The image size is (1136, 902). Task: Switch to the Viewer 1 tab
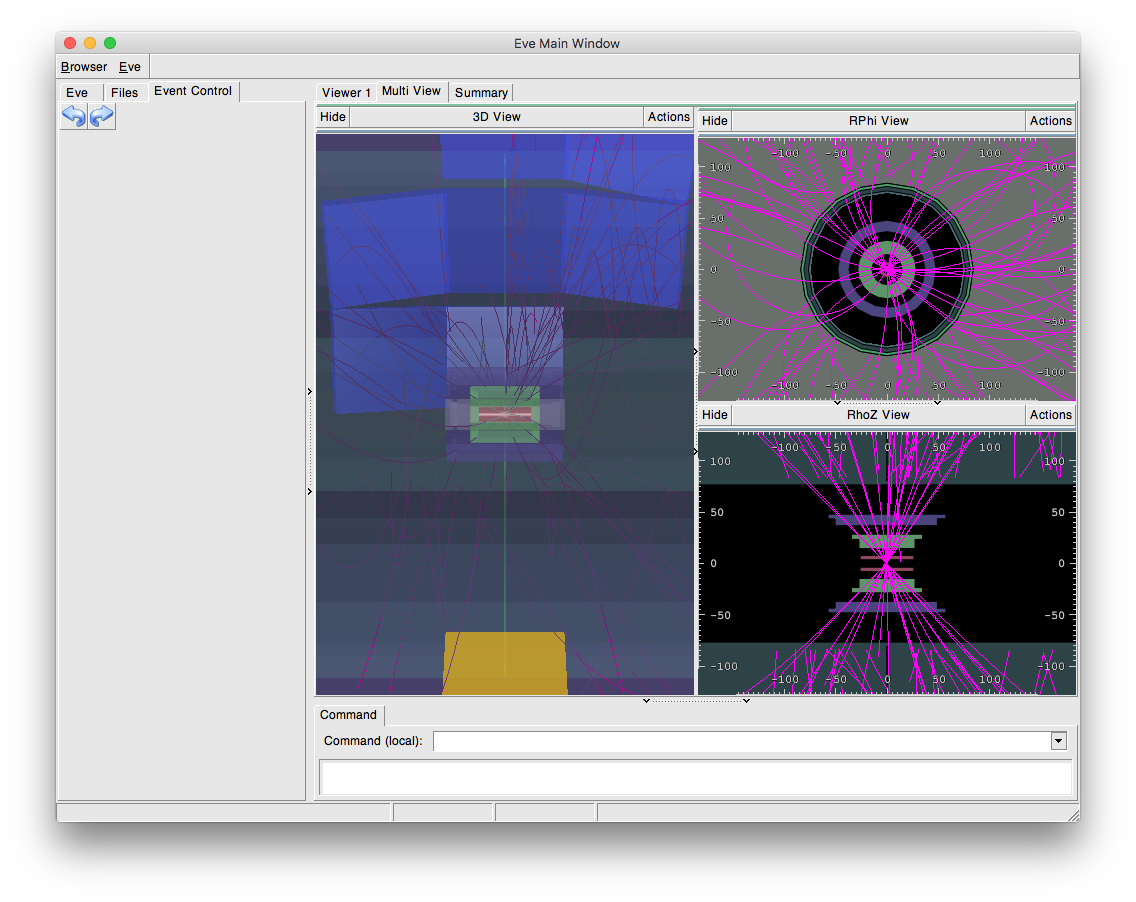click(x=346, y=92)
